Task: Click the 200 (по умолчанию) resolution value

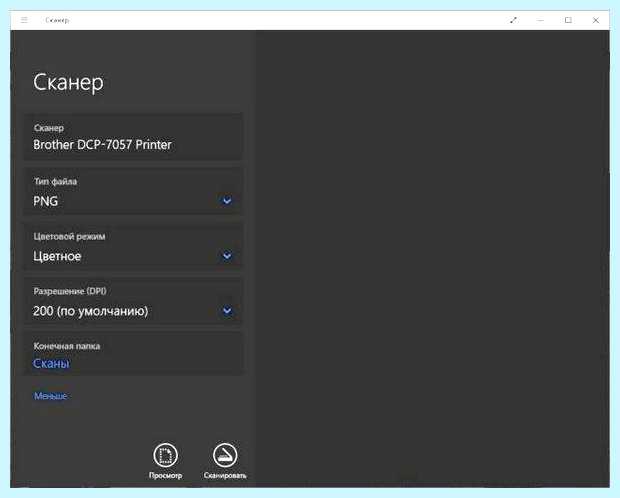Action: coord(91,311)
